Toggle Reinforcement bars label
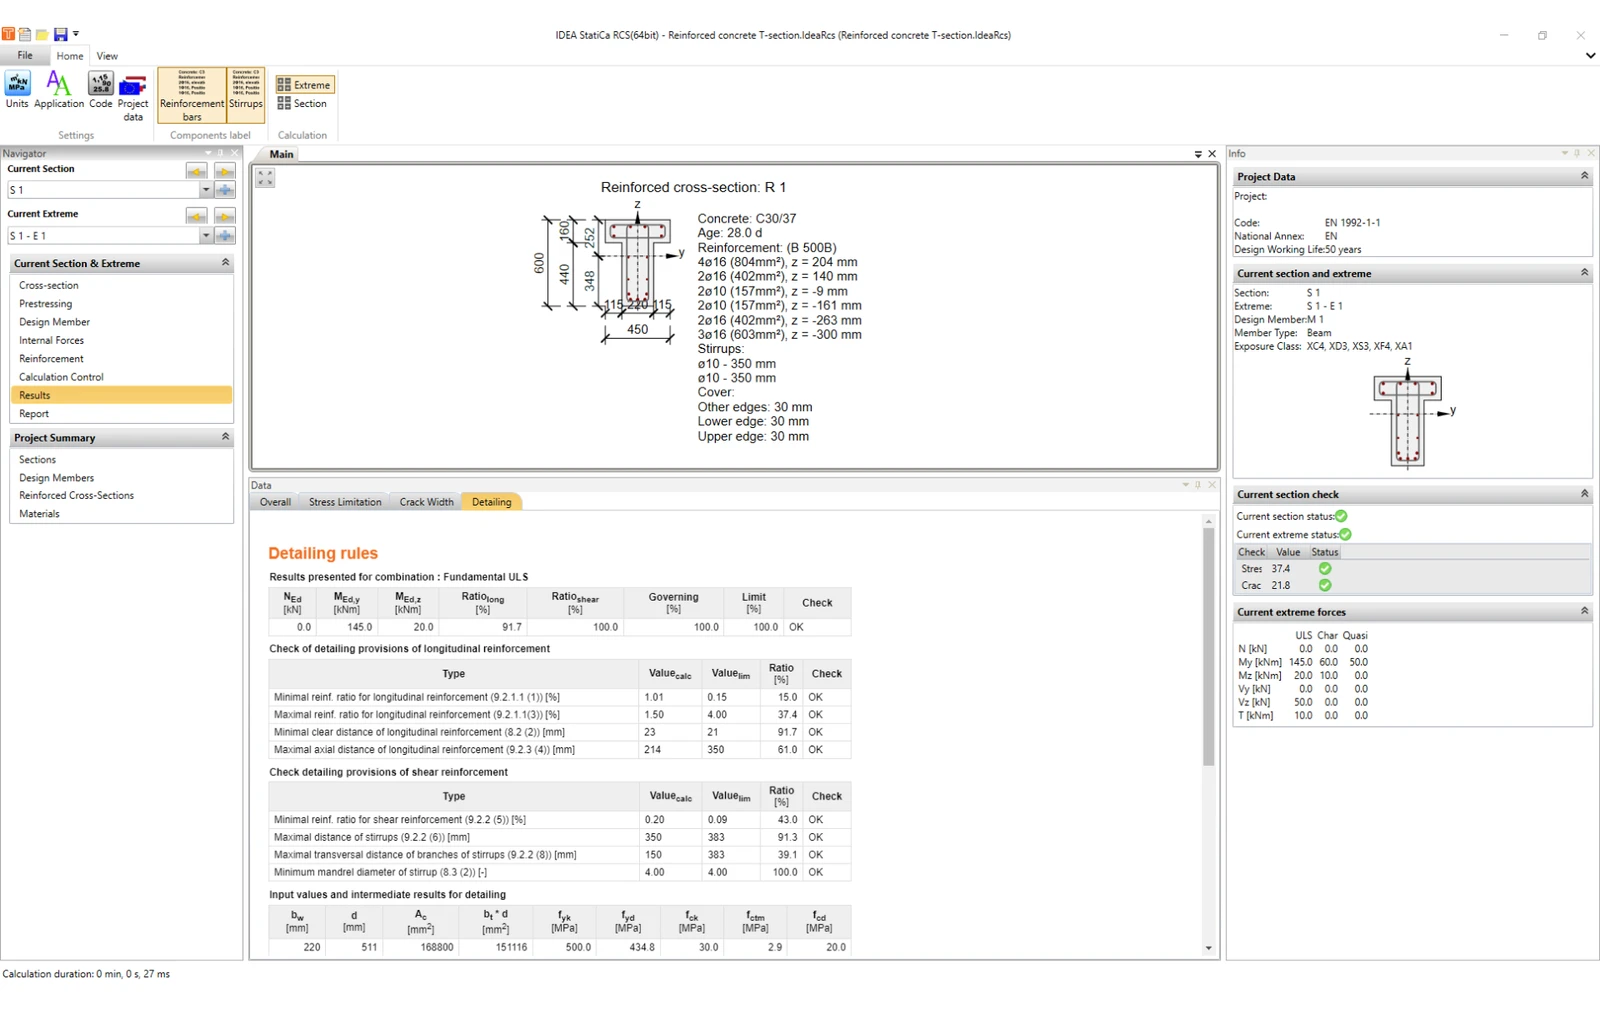Image resolution: width=1600 pixels, height=1011 pixels. click(192, 96)
